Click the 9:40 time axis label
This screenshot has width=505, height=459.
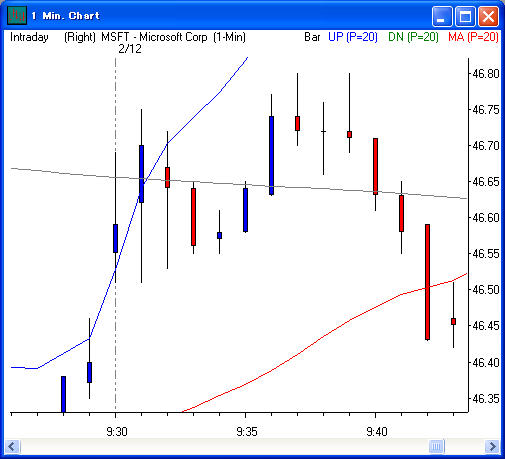pyautogui.click(x=377, y=432)
